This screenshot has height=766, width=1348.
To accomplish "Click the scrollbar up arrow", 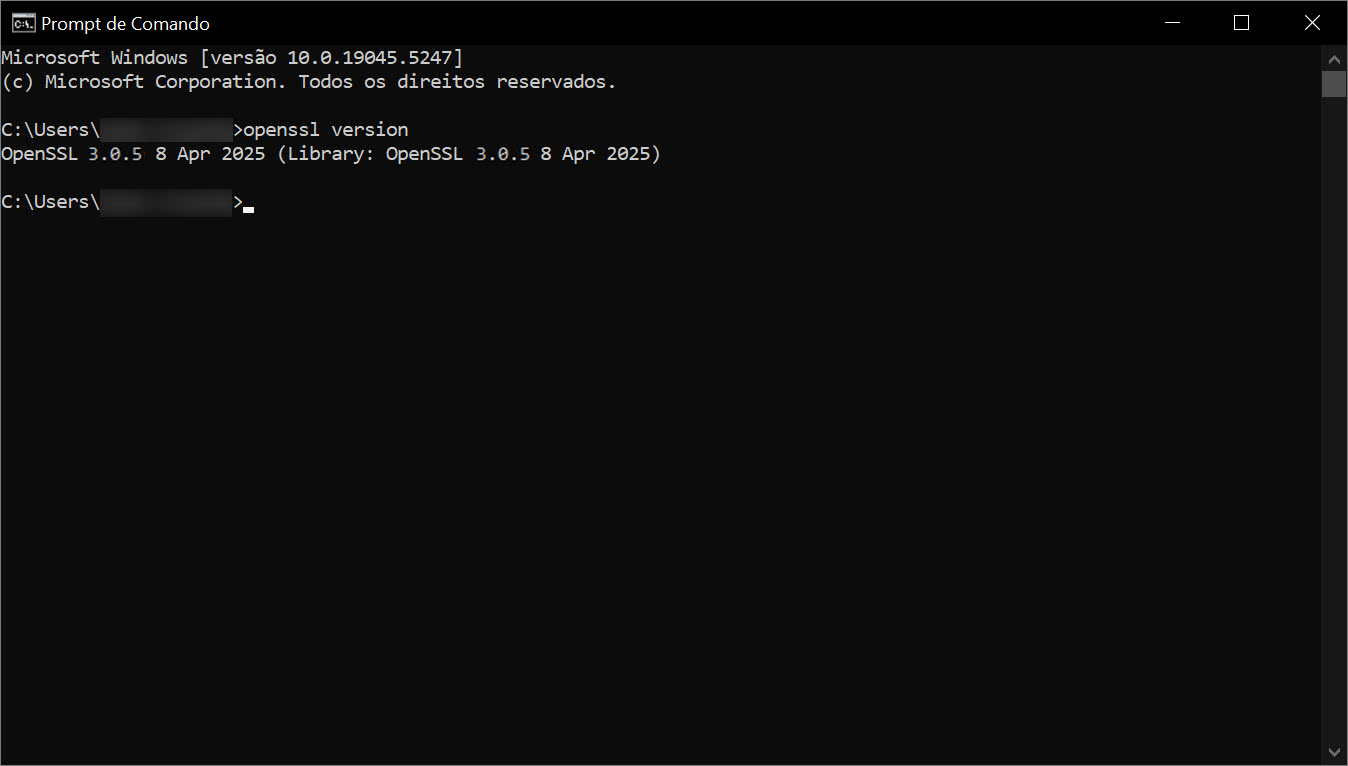I will (1334, 56).
